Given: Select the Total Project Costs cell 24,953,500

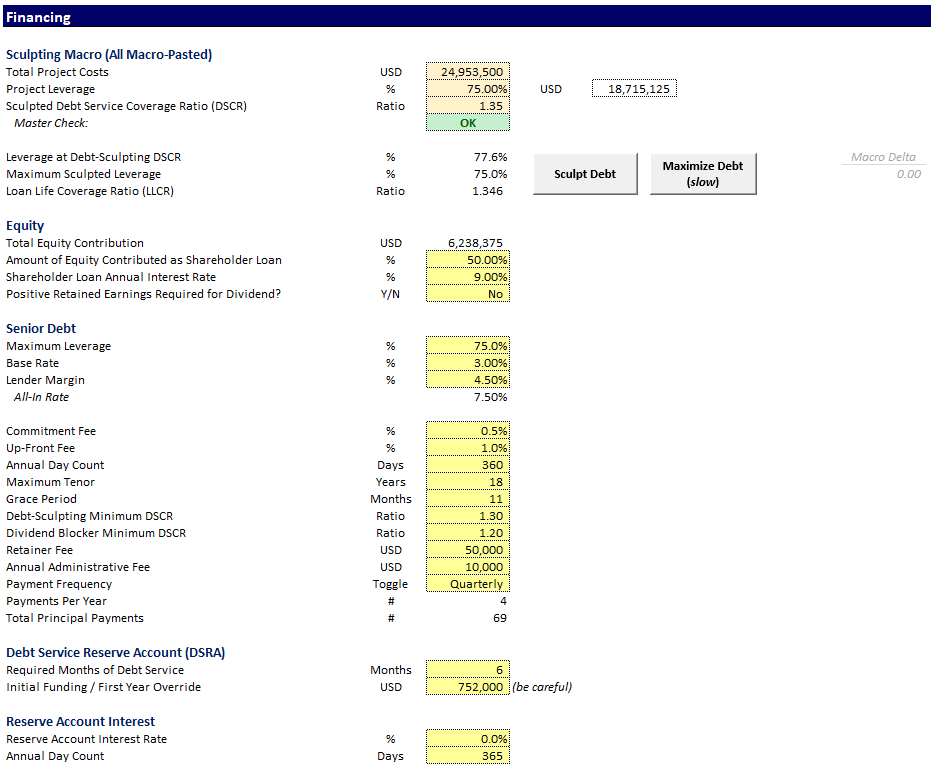Looking at the screenshot, I should (468, 72).
